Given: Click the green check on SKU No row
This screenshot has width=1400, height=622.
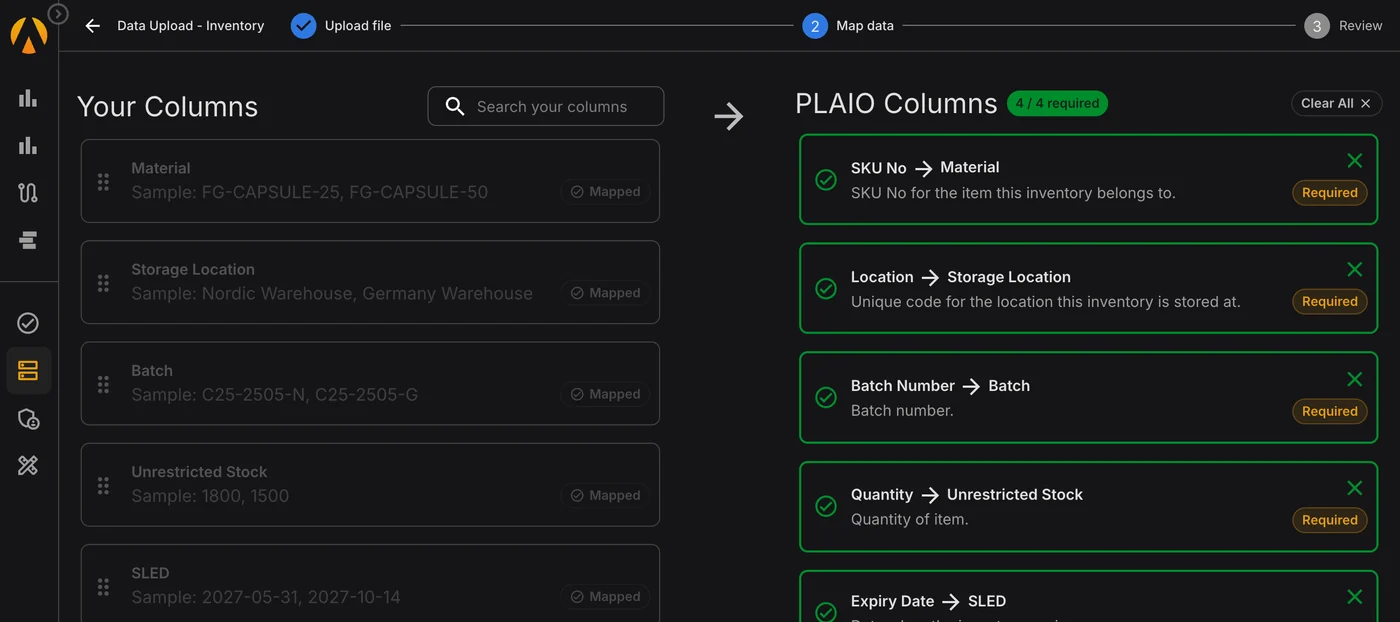Looking at the screenshot, I should tap(826, 179).
